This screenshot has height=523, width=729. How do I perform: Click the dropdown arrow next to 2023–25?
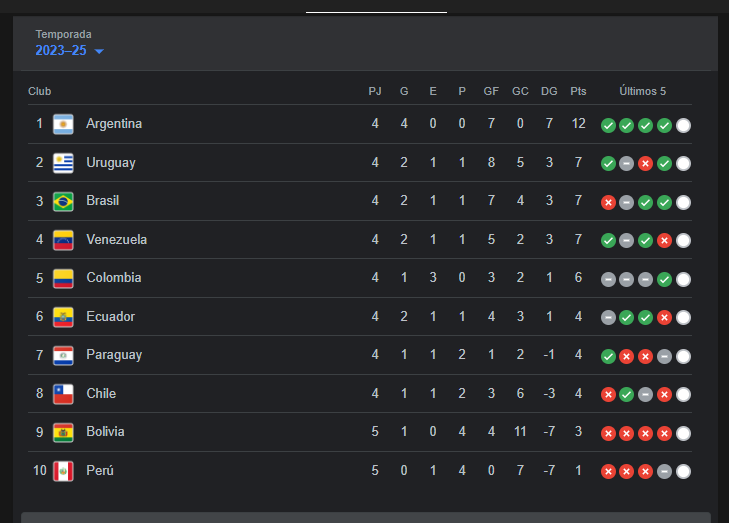[99, 51]
